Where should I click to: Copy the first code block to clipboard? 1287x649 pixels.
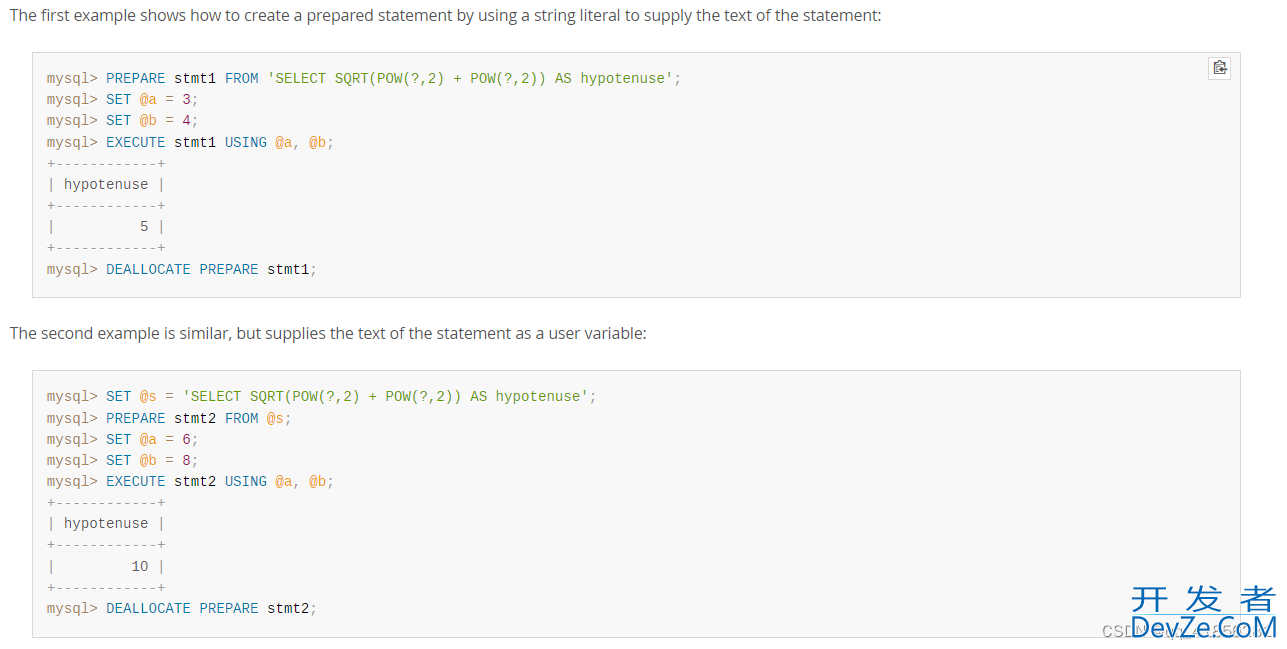[x=1219, y=68]
